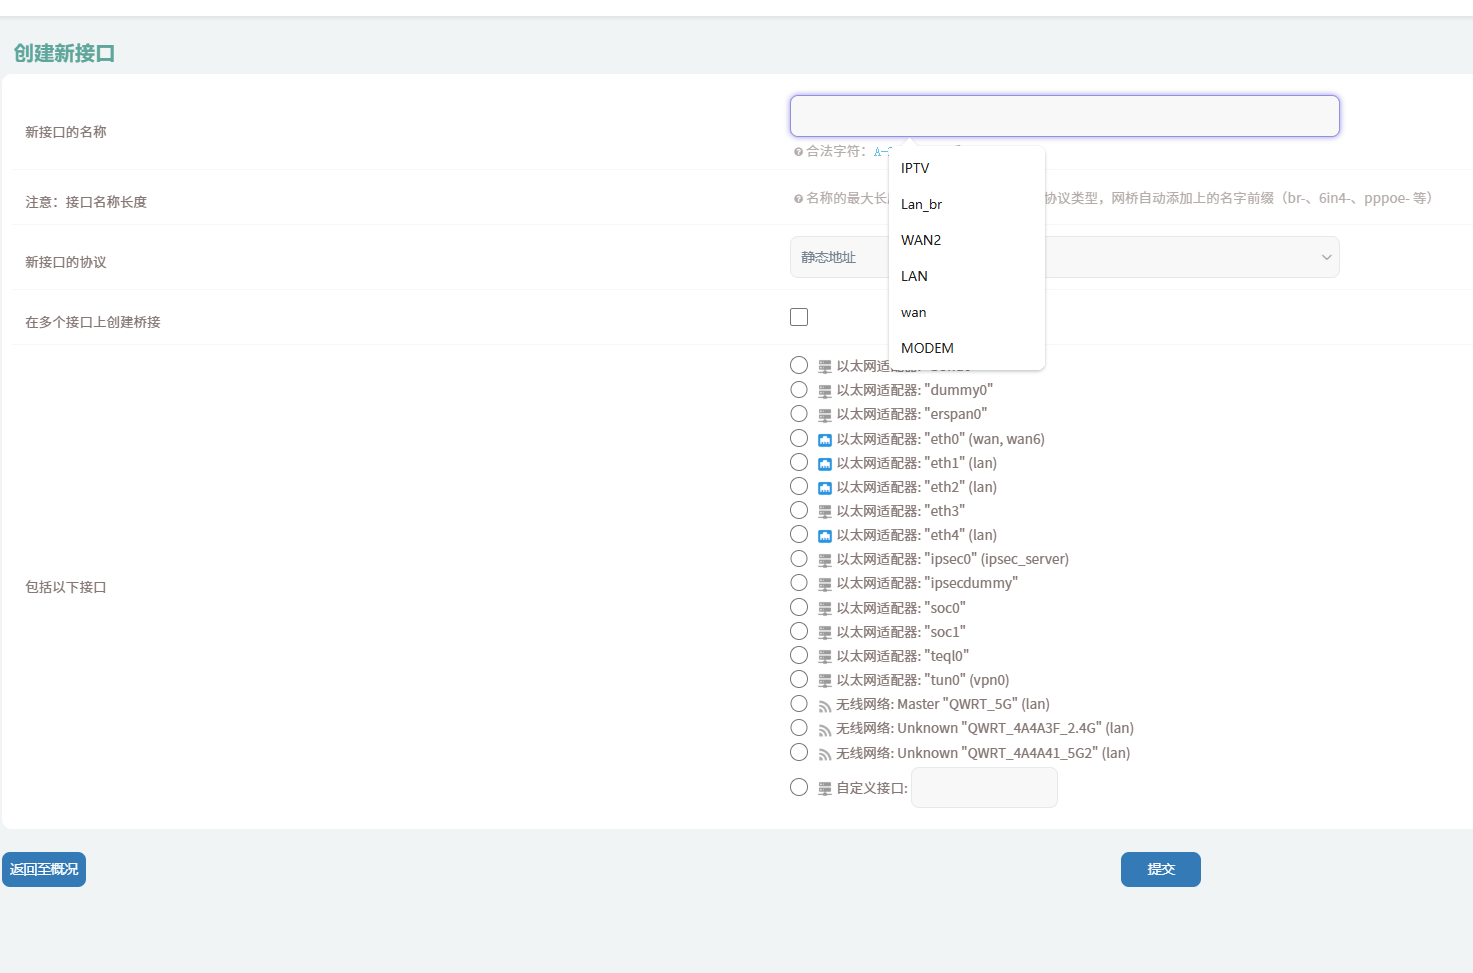1473x973 pixels.
Task: Choose the QWRT_4A4A41_5G2 wireless radio button
Action: coord(799,752)
